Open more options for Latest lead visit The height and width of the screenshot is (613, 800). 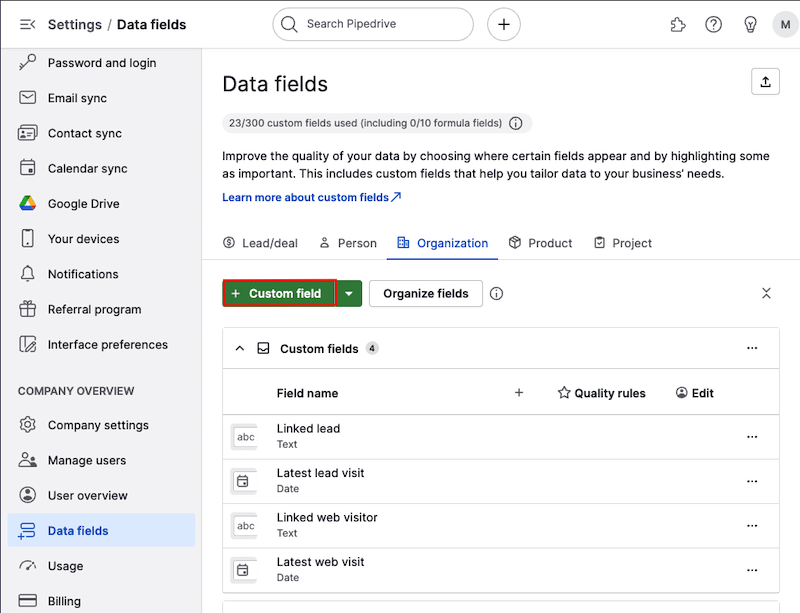[x=752, y=481]
